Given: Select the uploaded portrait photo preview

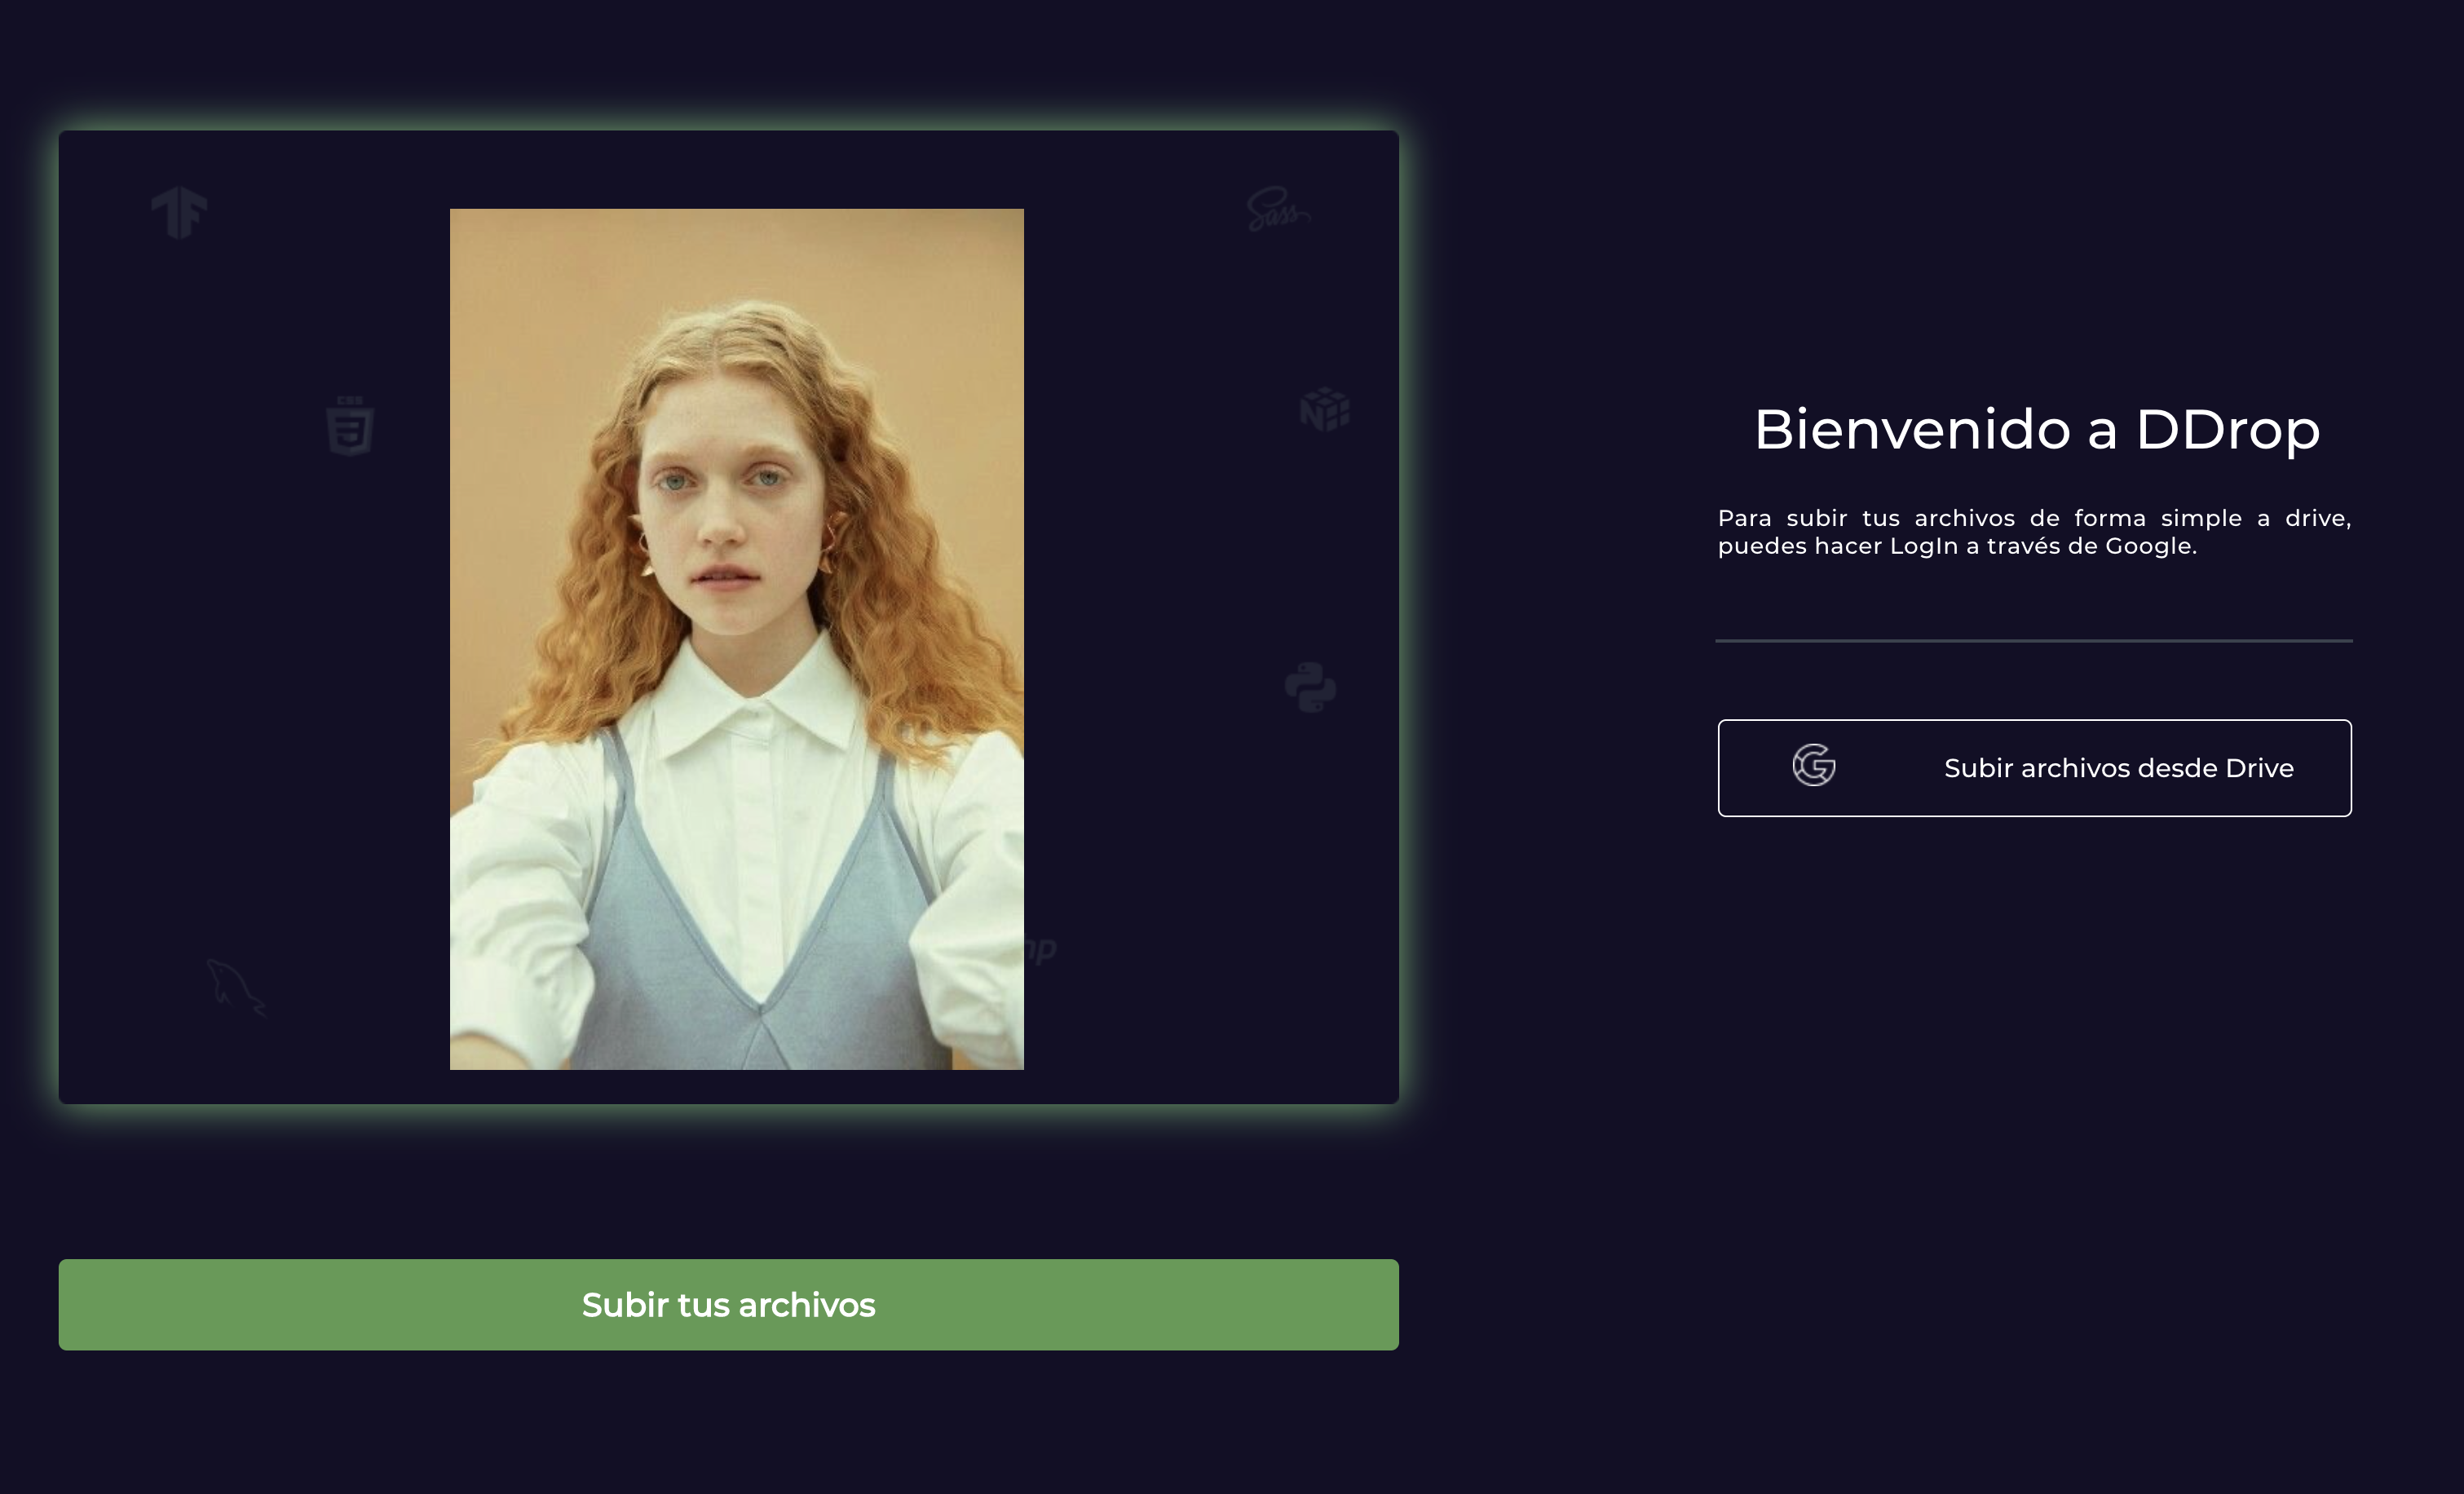Looking at the screenshot, I should (x=736, y=639).
